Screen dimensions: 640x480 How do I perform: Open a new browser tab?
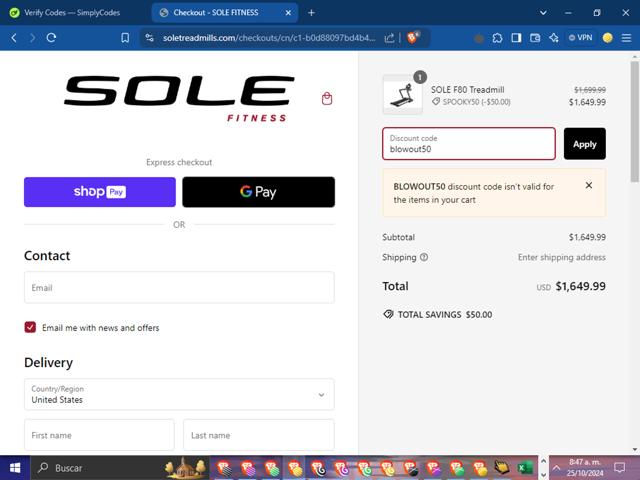point(311,13)
